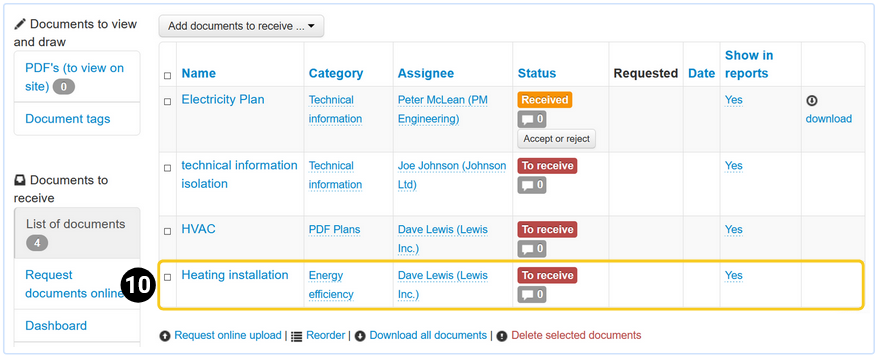
Task: Check the Electricity Plan row checkbox
Action: (167, 101)
